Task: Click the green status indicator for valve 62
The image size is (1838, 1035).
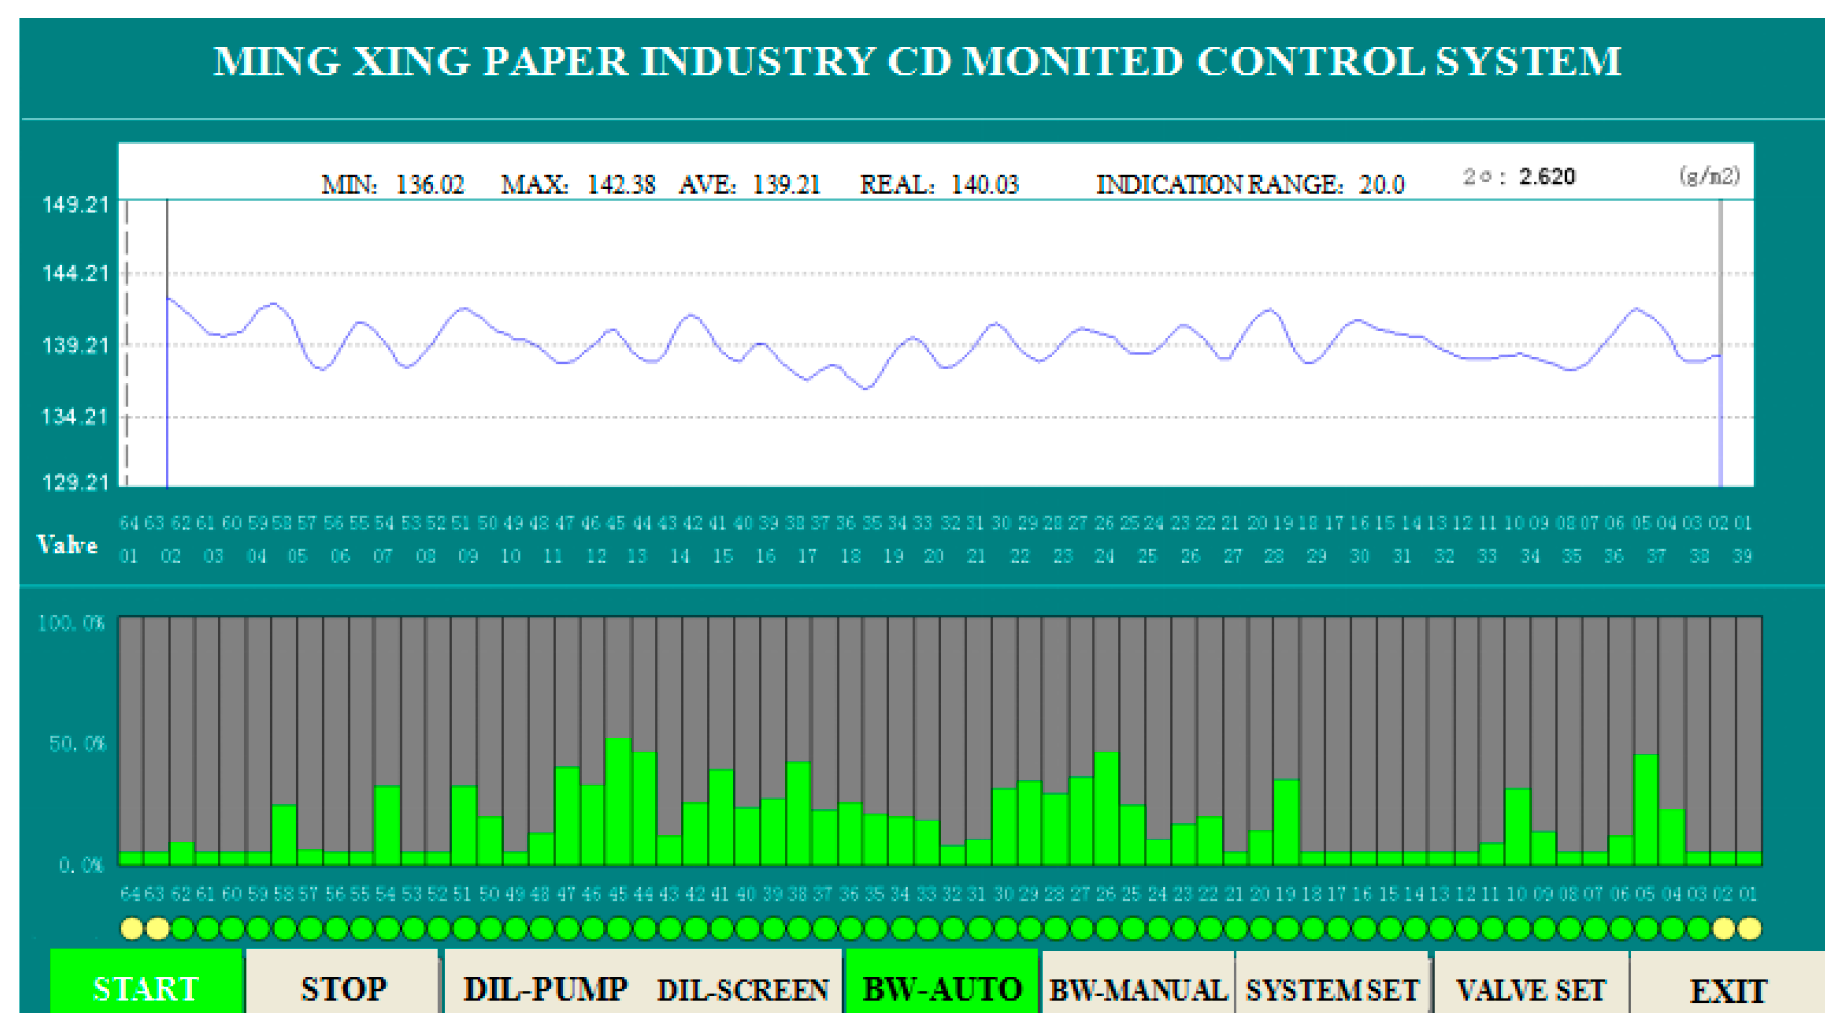Action: coord(182,929)
